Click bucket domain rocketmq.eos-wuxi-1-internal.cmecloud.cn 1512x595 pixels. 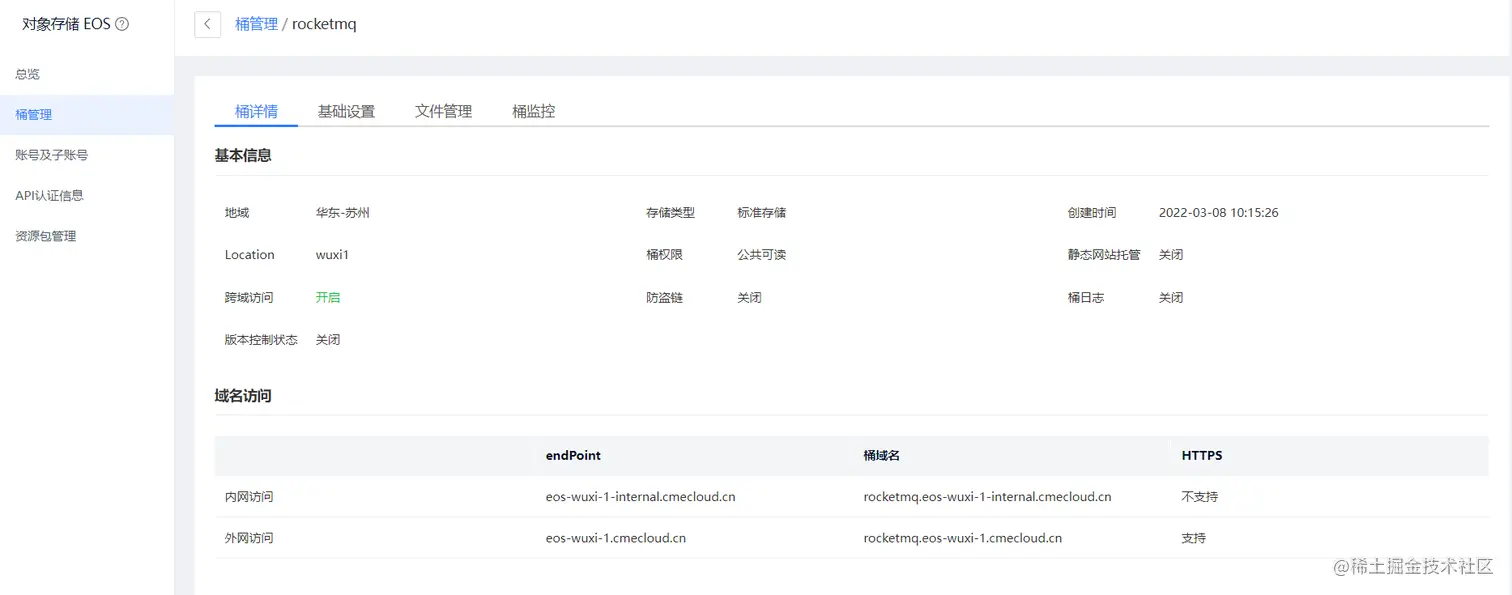(987, 496)
